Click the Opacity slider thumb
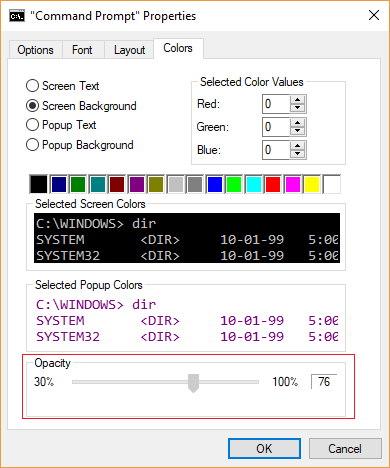Image resolution: width=390 pixels, height=468 pixels. (x=193, y=383)
